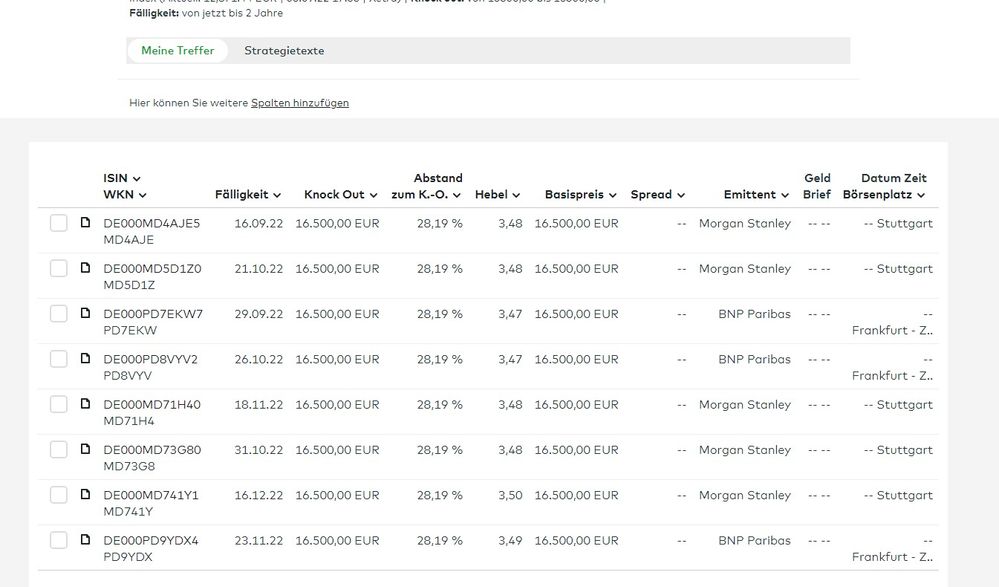Sort by Knock Out column header
Screen dimensions: 999x587
(x=341, y=195)
